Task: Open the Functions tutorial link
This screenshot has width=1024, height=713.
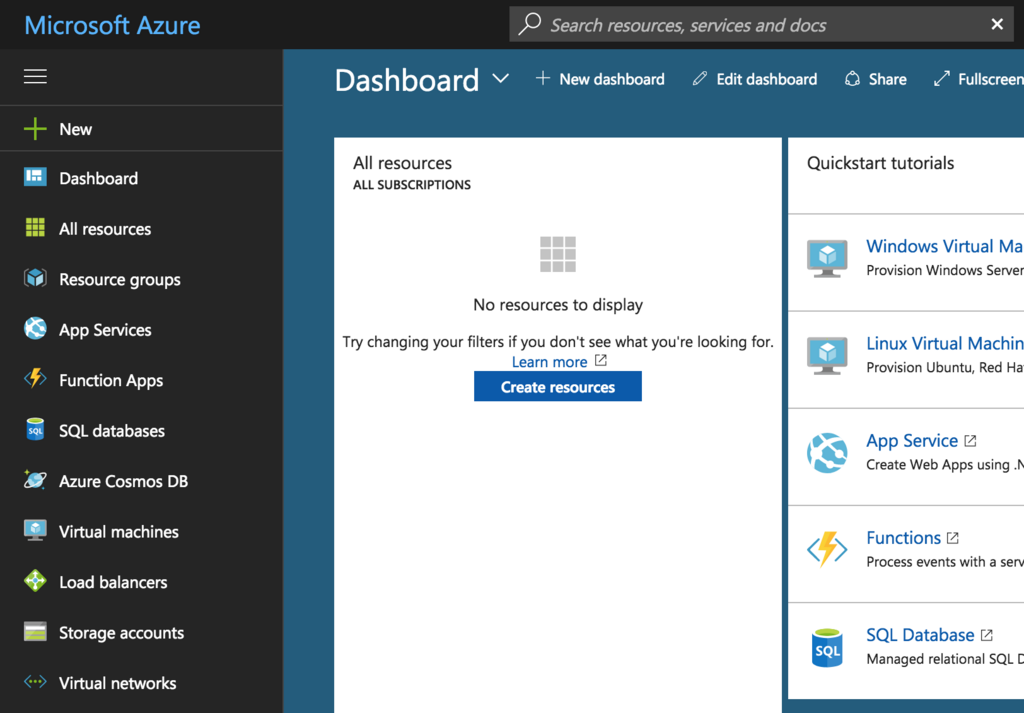Action: [903, 538]
